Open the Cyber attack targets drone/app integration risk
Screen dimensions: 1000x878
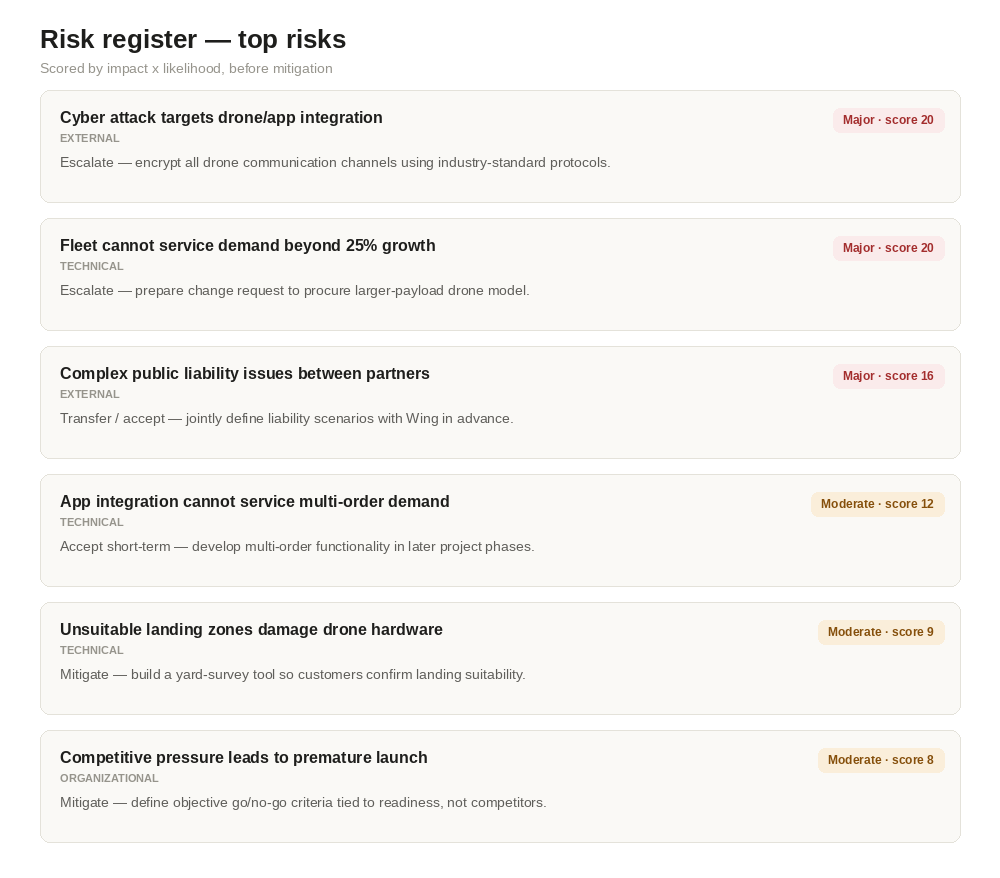click(221, 118)
